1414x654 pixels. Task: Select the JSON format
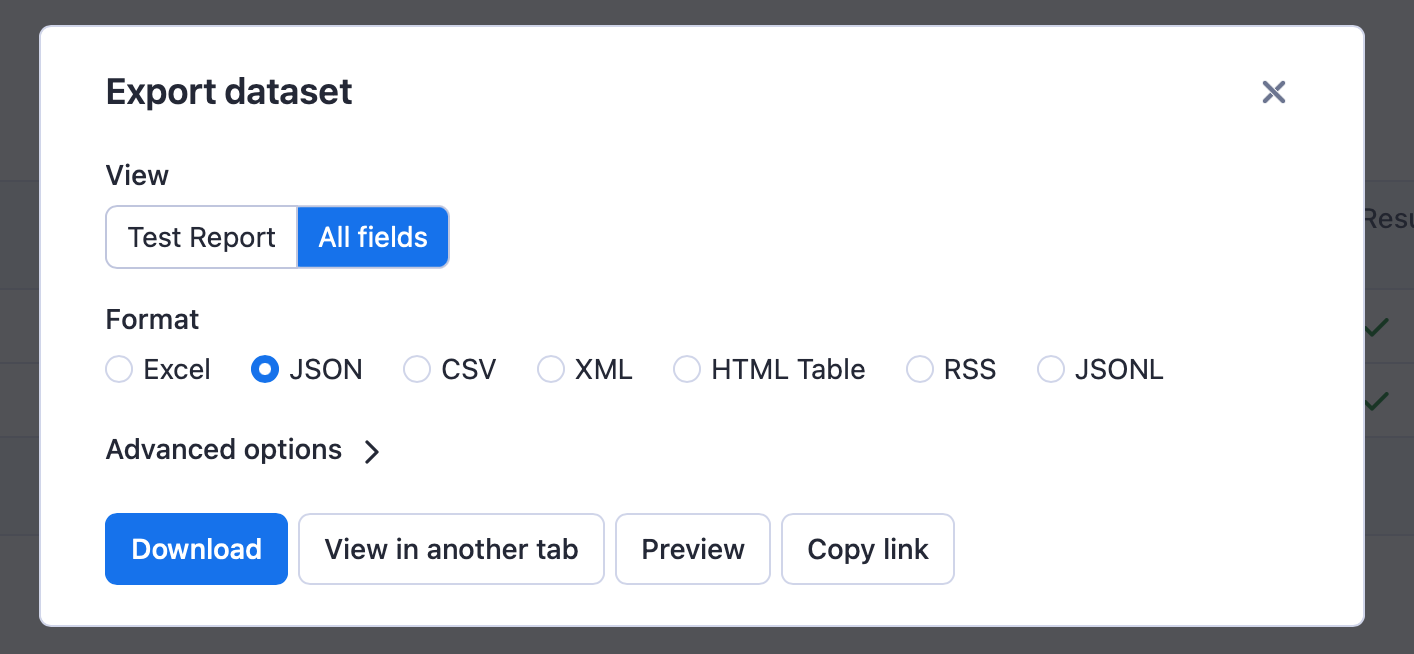click(264, 369)
